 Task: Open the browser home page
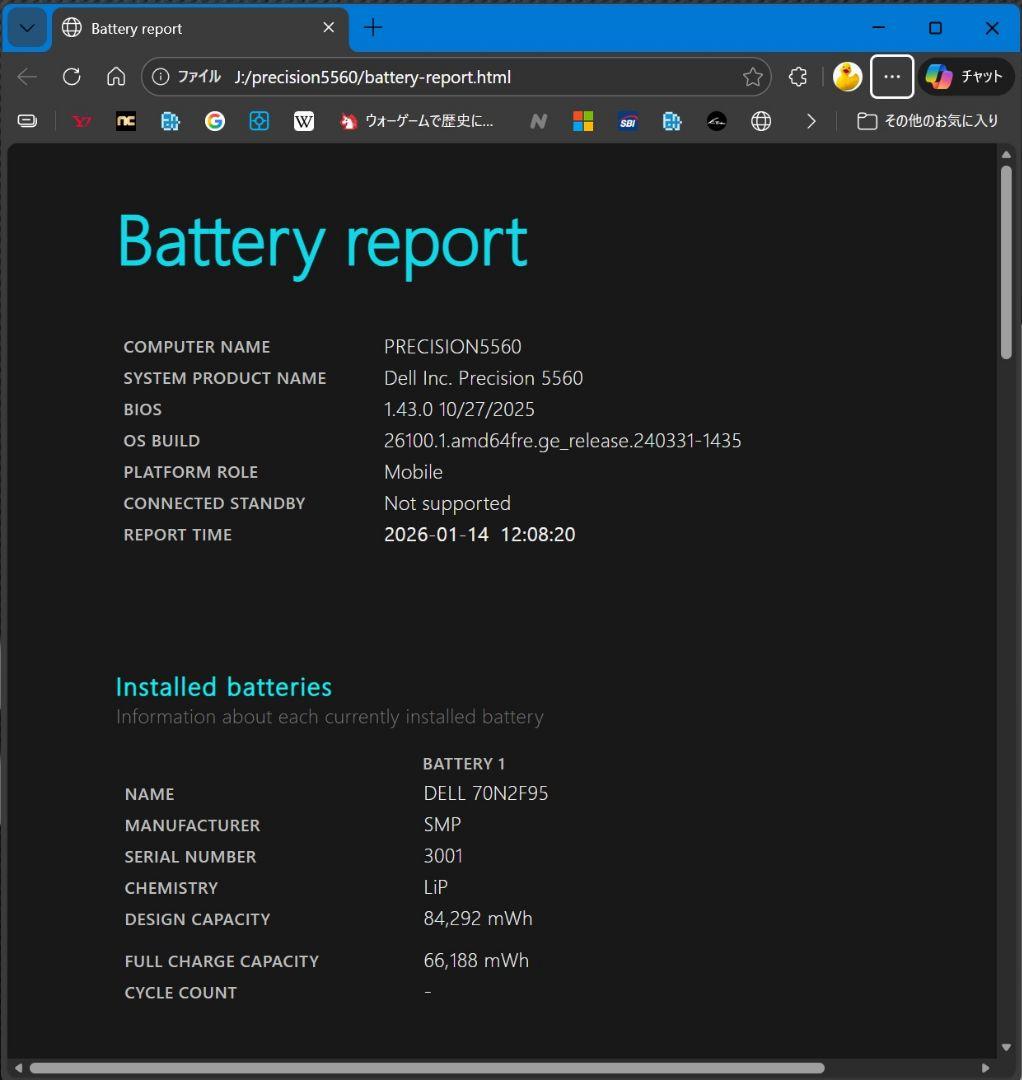point(116,77)
